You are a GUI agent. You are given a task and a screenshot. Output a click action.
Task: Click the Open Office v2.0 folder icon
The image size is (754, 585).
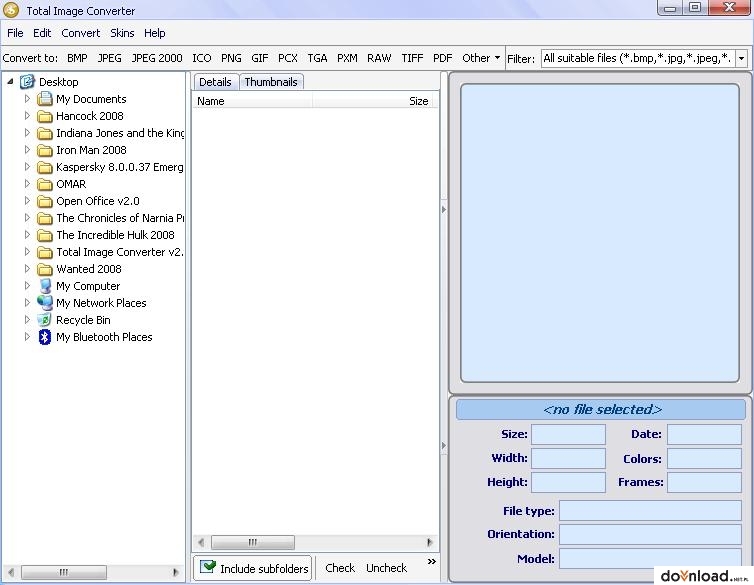[45, 201]
